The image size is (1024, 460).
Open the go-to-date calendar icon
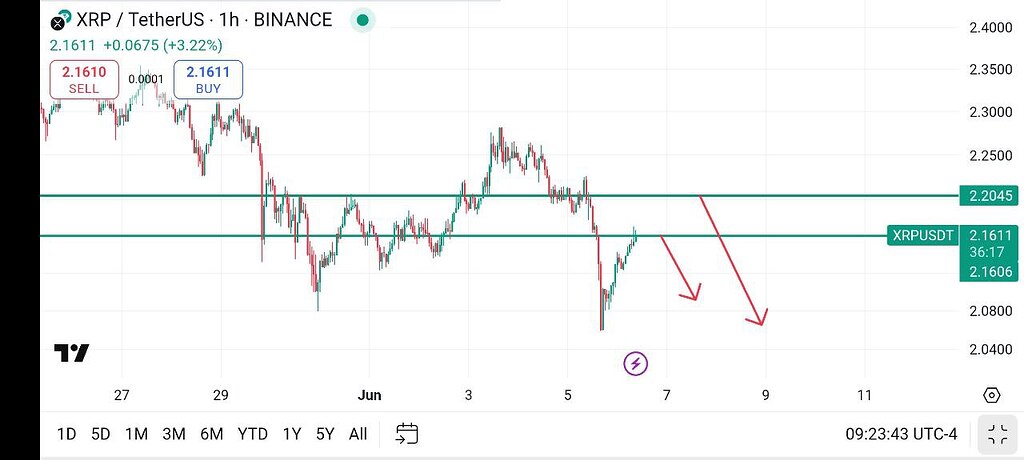pyautogui.click(x=407, y=434)
